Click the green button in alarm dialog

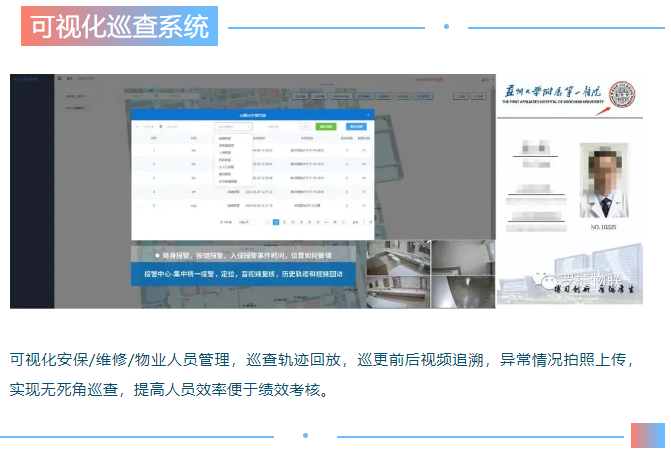pyautogui.click(x=325, y=127)
